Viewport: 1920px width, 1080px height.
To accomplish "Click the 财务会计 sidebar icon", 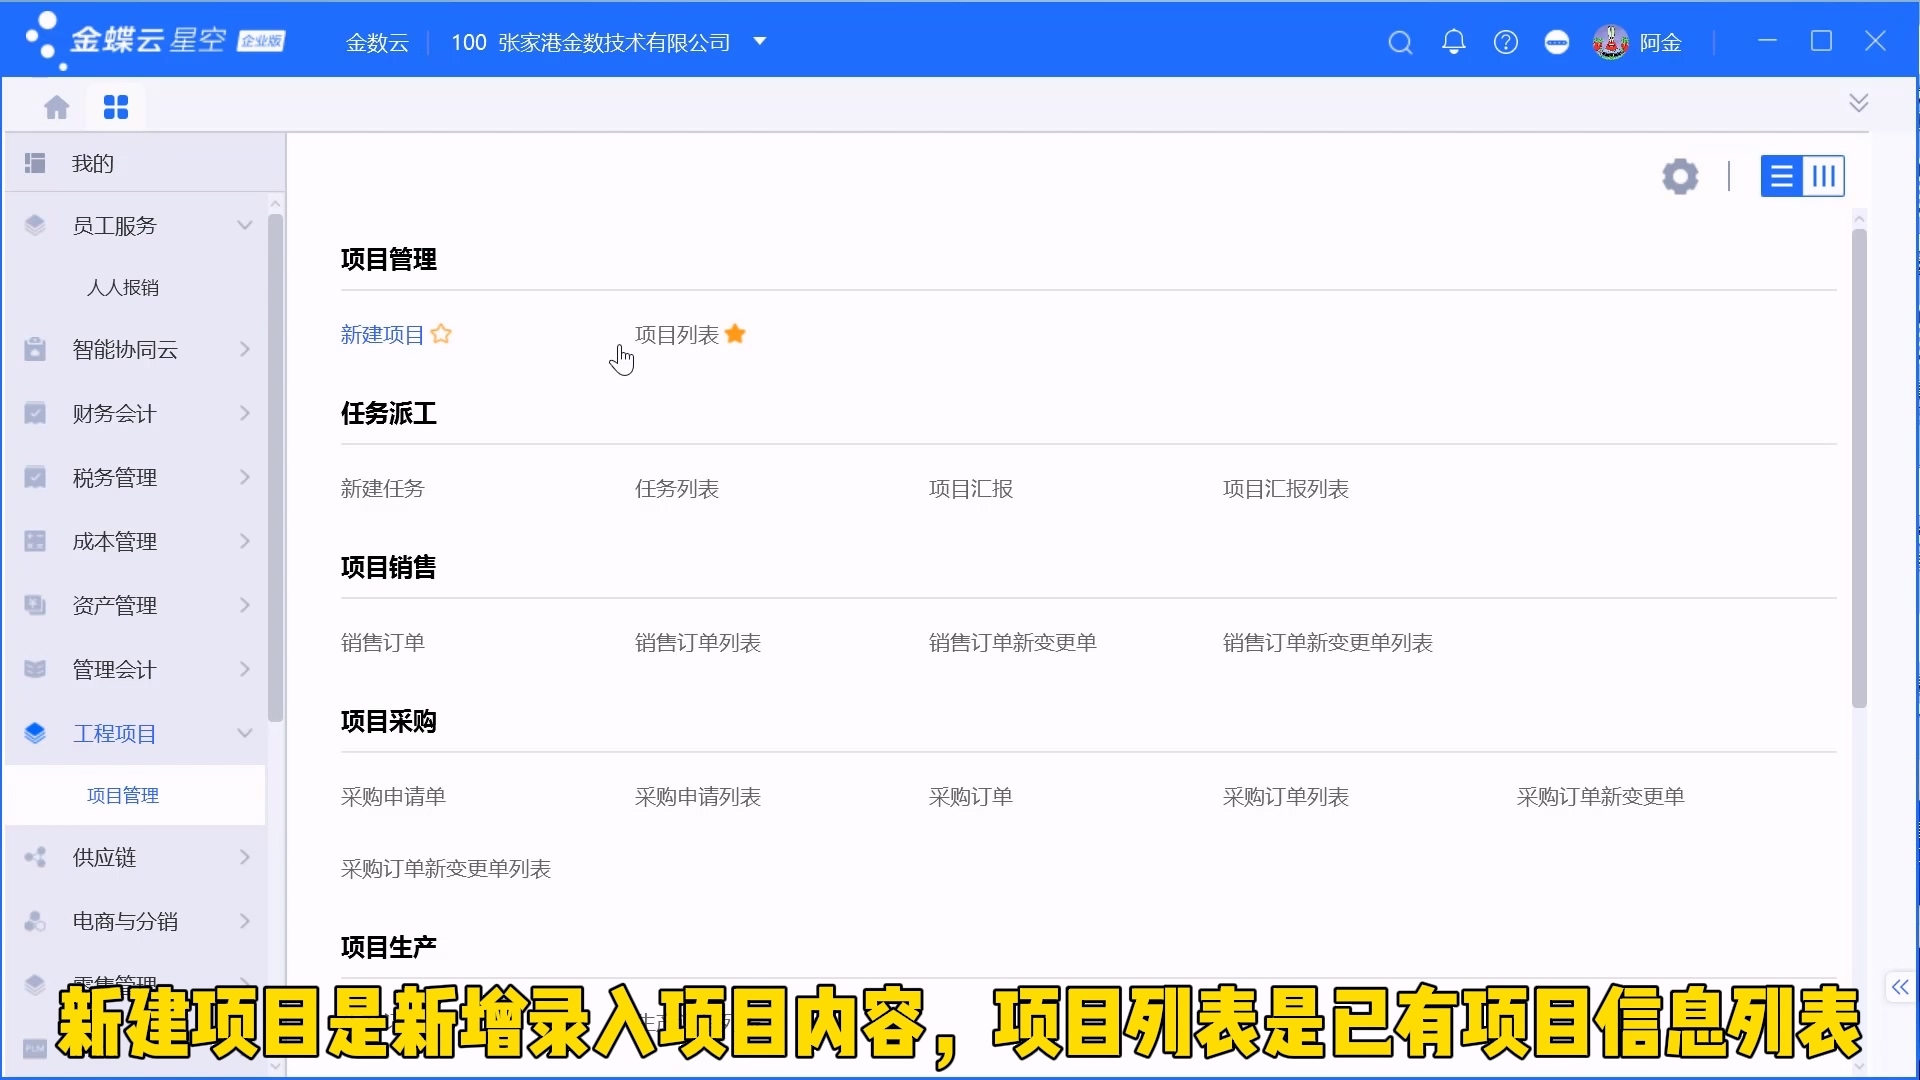I will 35,414.
